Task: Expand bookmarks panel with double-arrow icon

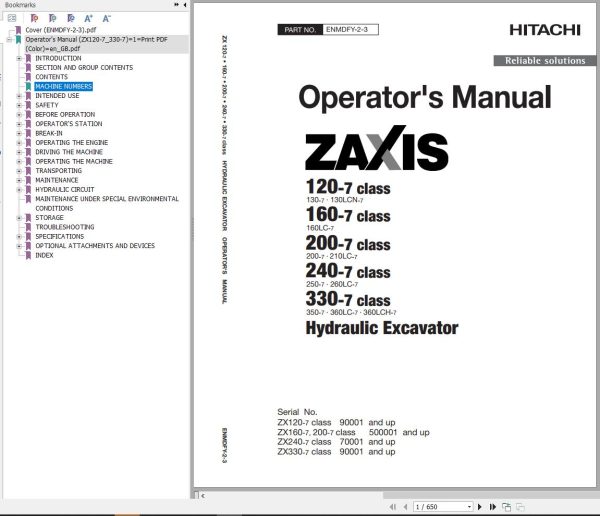Action: pyautogui.click(x=176, y=5)
